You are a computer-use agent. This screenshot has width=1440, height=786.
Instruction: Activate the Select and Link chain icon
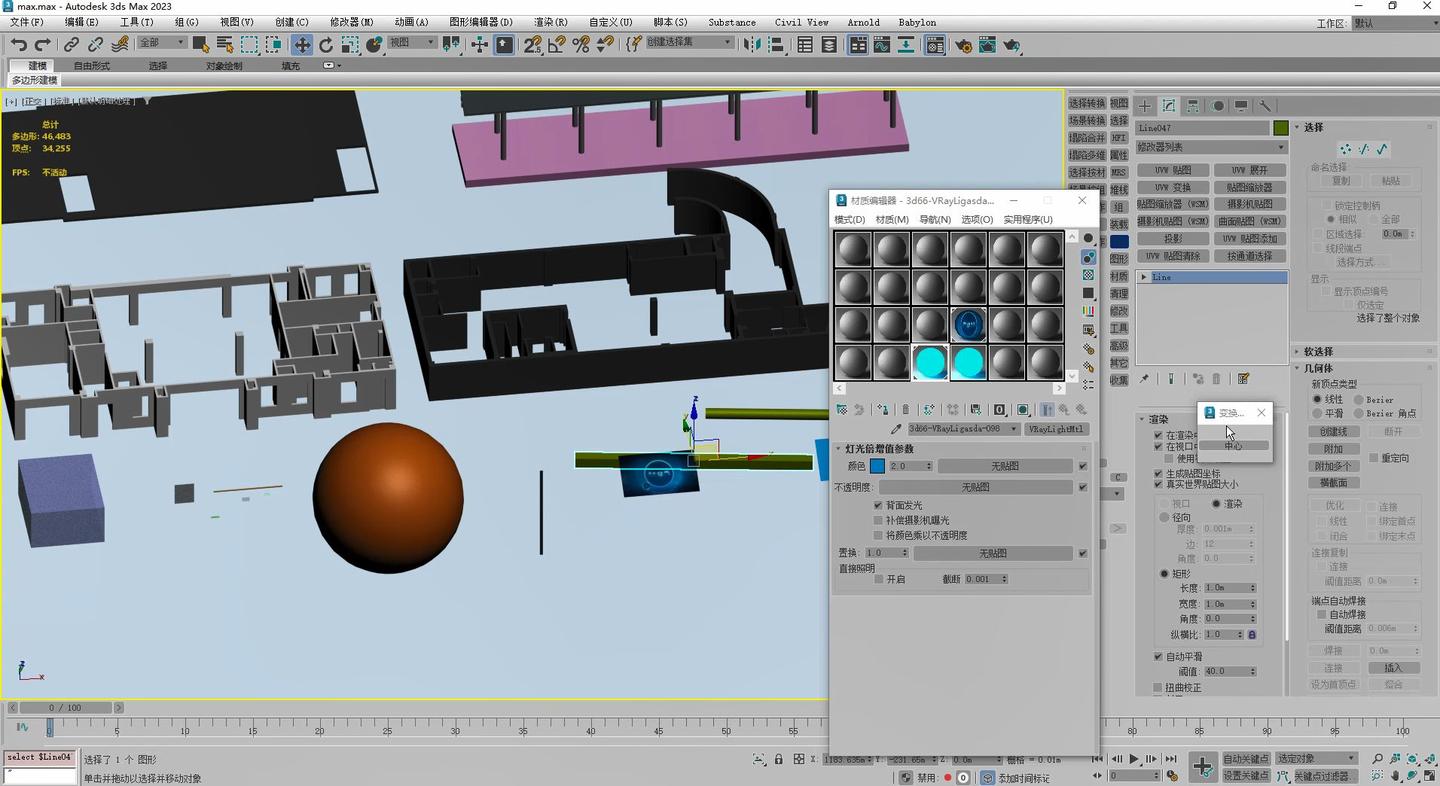coord(72,44)
